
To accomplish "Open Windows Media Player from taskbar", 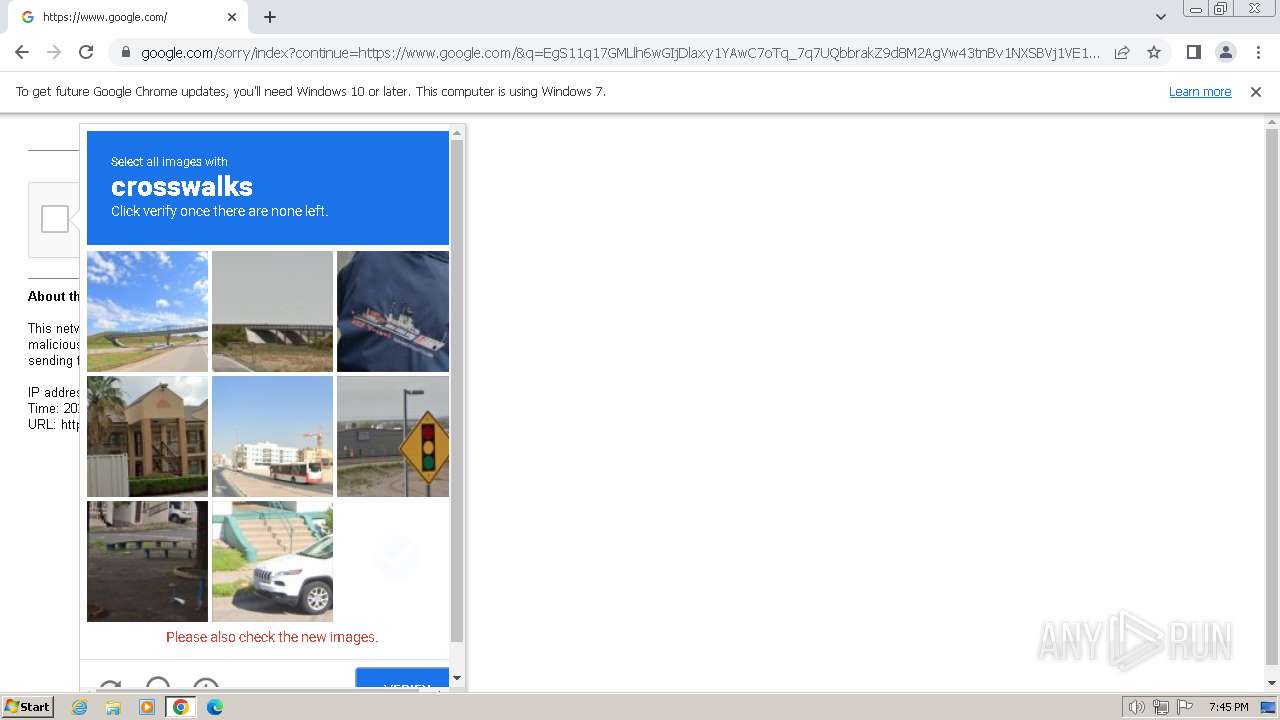I will pyautogui.click(x=147, y=707).
